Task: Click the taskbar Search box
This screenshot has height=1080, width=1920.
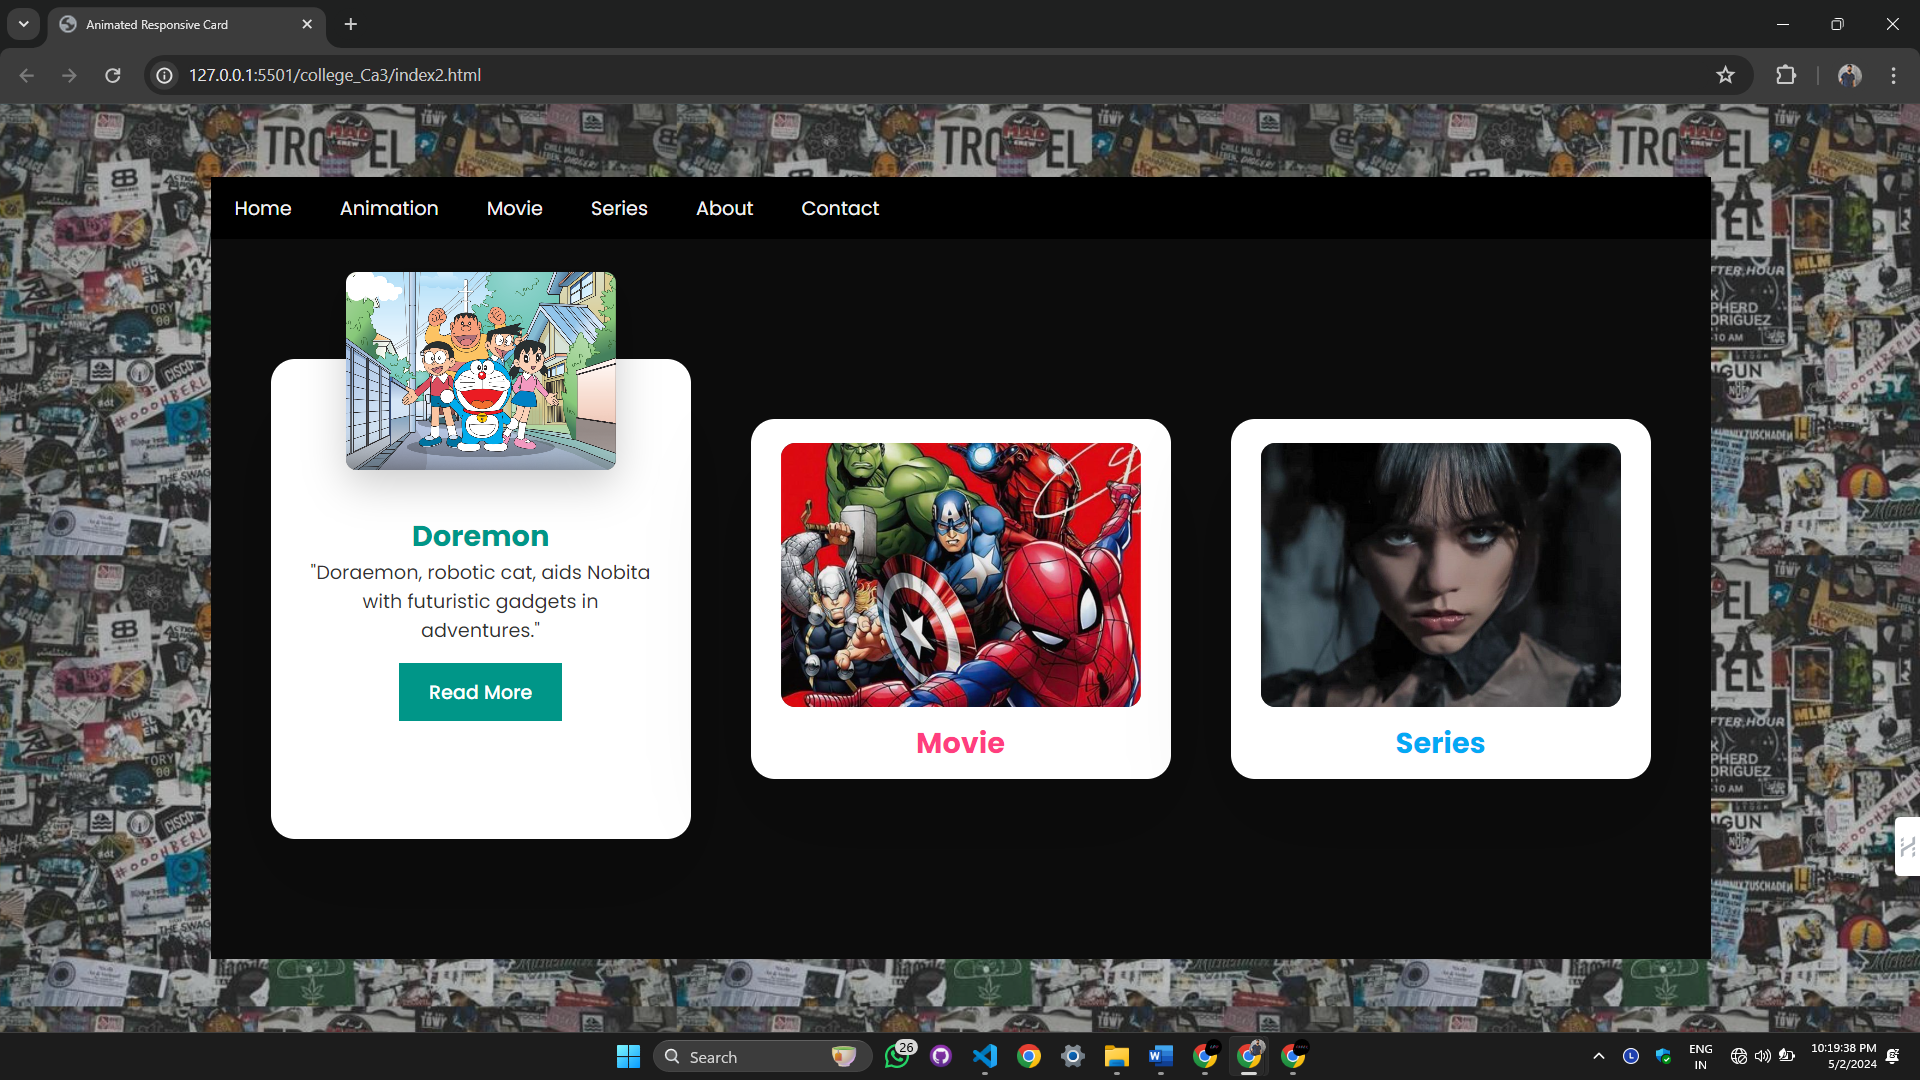Action: (x=762, y=1056)
